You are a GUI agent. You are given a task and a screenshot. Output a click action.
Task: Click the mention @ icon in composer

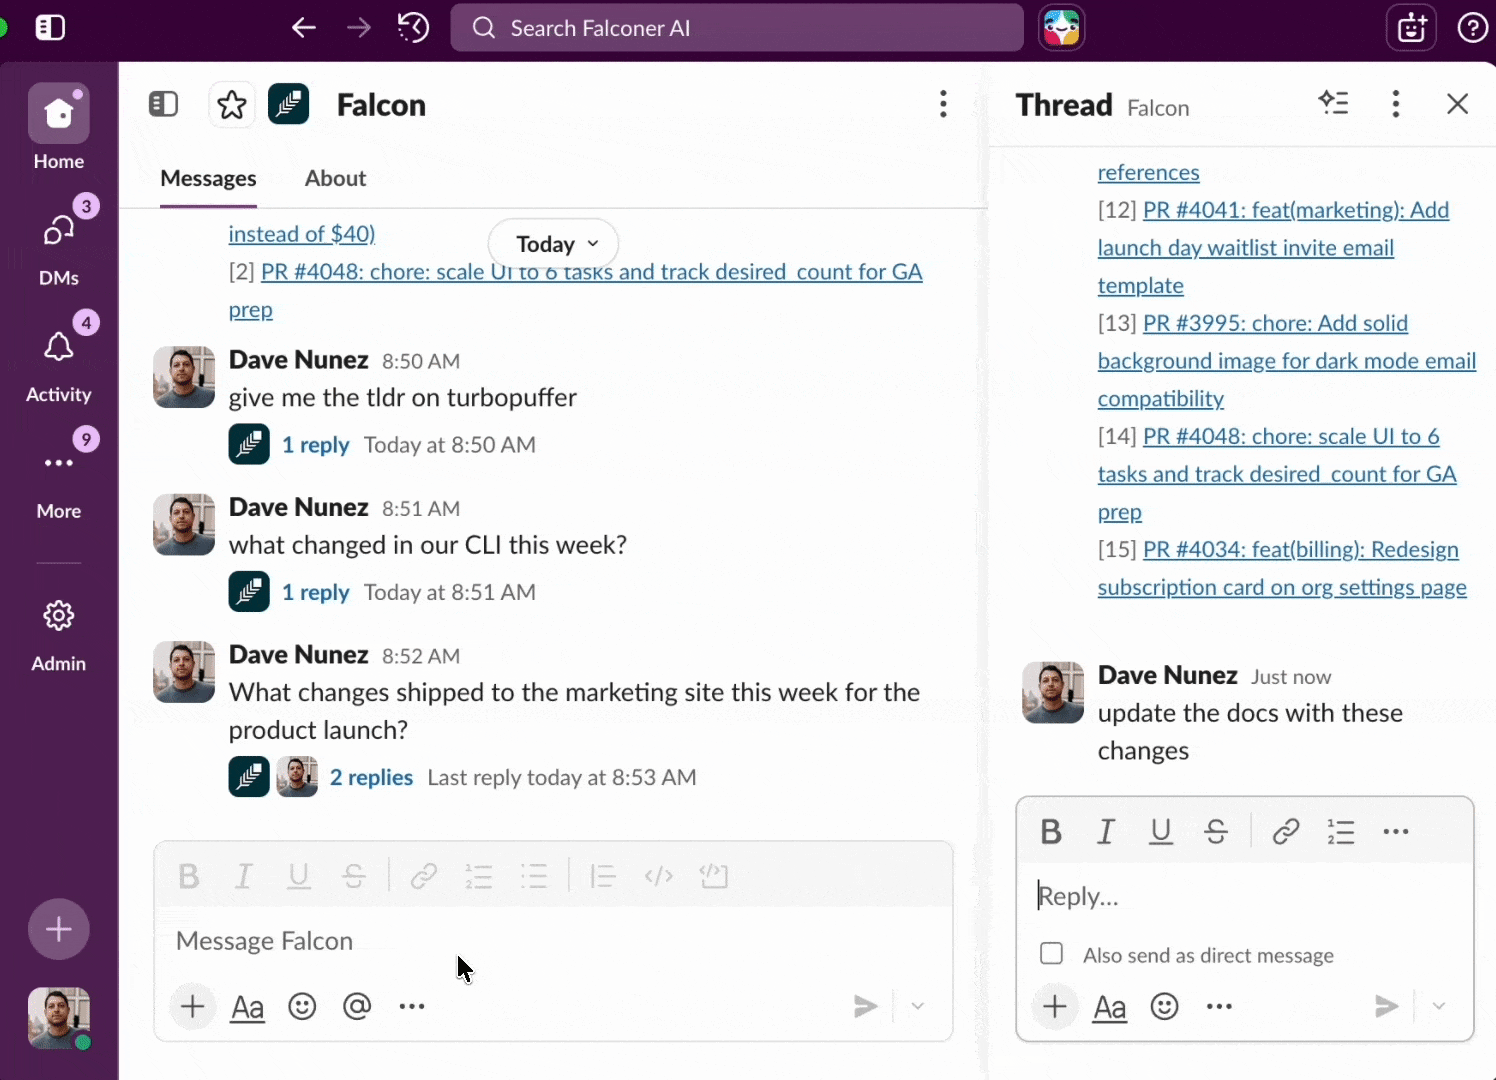357,1006
